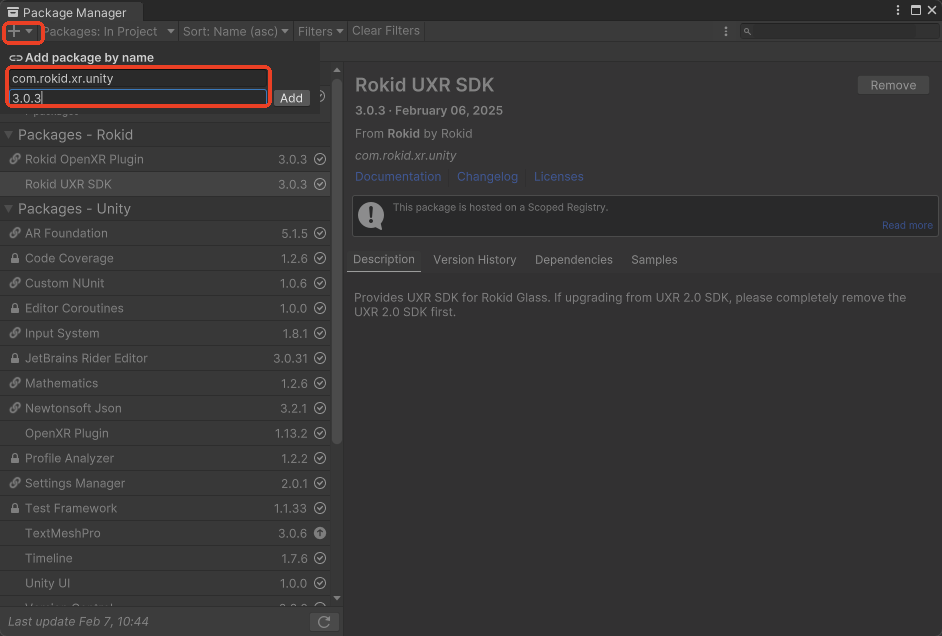
Task: Open the window kebab menu beside the maximize button
Action: pyautogui.click(x=898, y=10)
